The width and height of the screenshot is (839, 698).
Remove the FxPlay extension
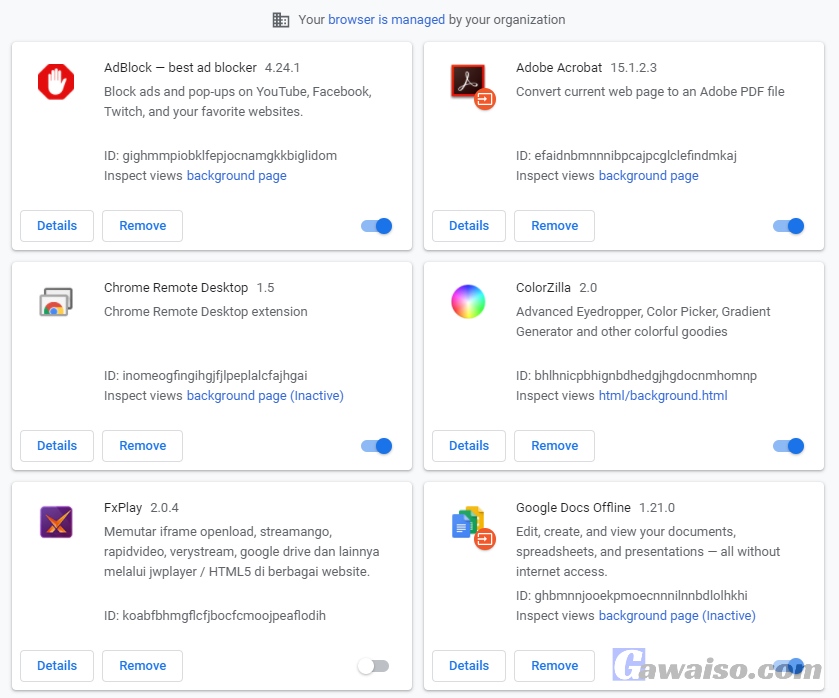(x=142, y=666)
